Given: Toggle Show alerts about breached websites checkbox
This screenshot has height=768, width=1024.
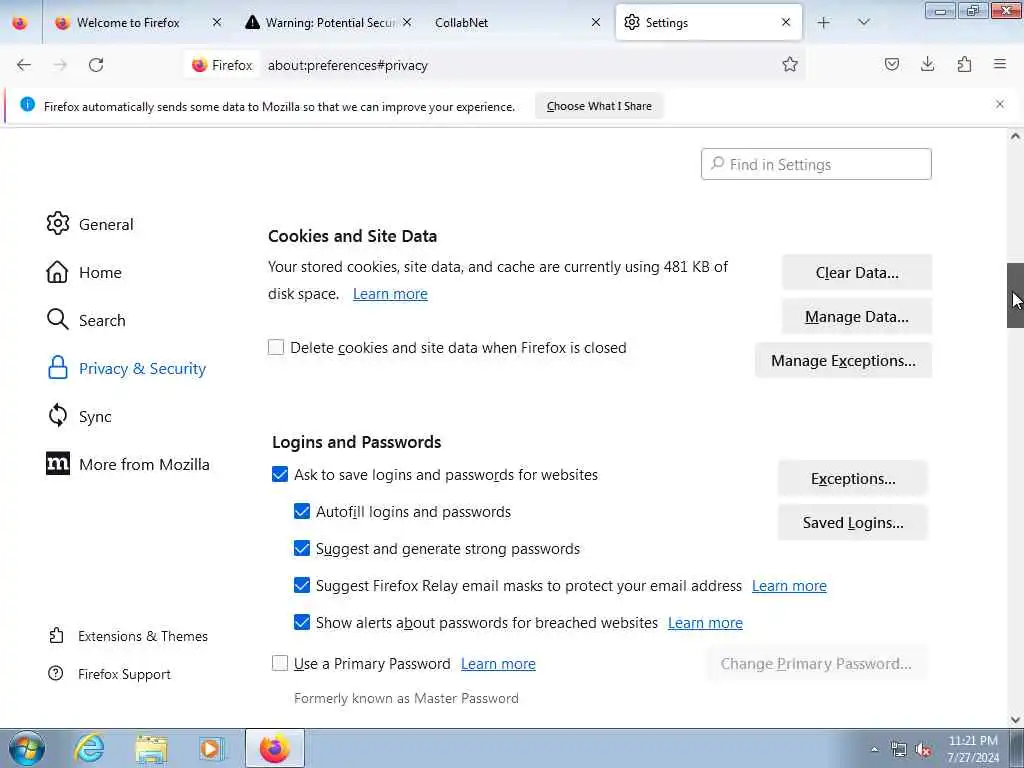Looking at the screenshot, I should coord(302,622).
